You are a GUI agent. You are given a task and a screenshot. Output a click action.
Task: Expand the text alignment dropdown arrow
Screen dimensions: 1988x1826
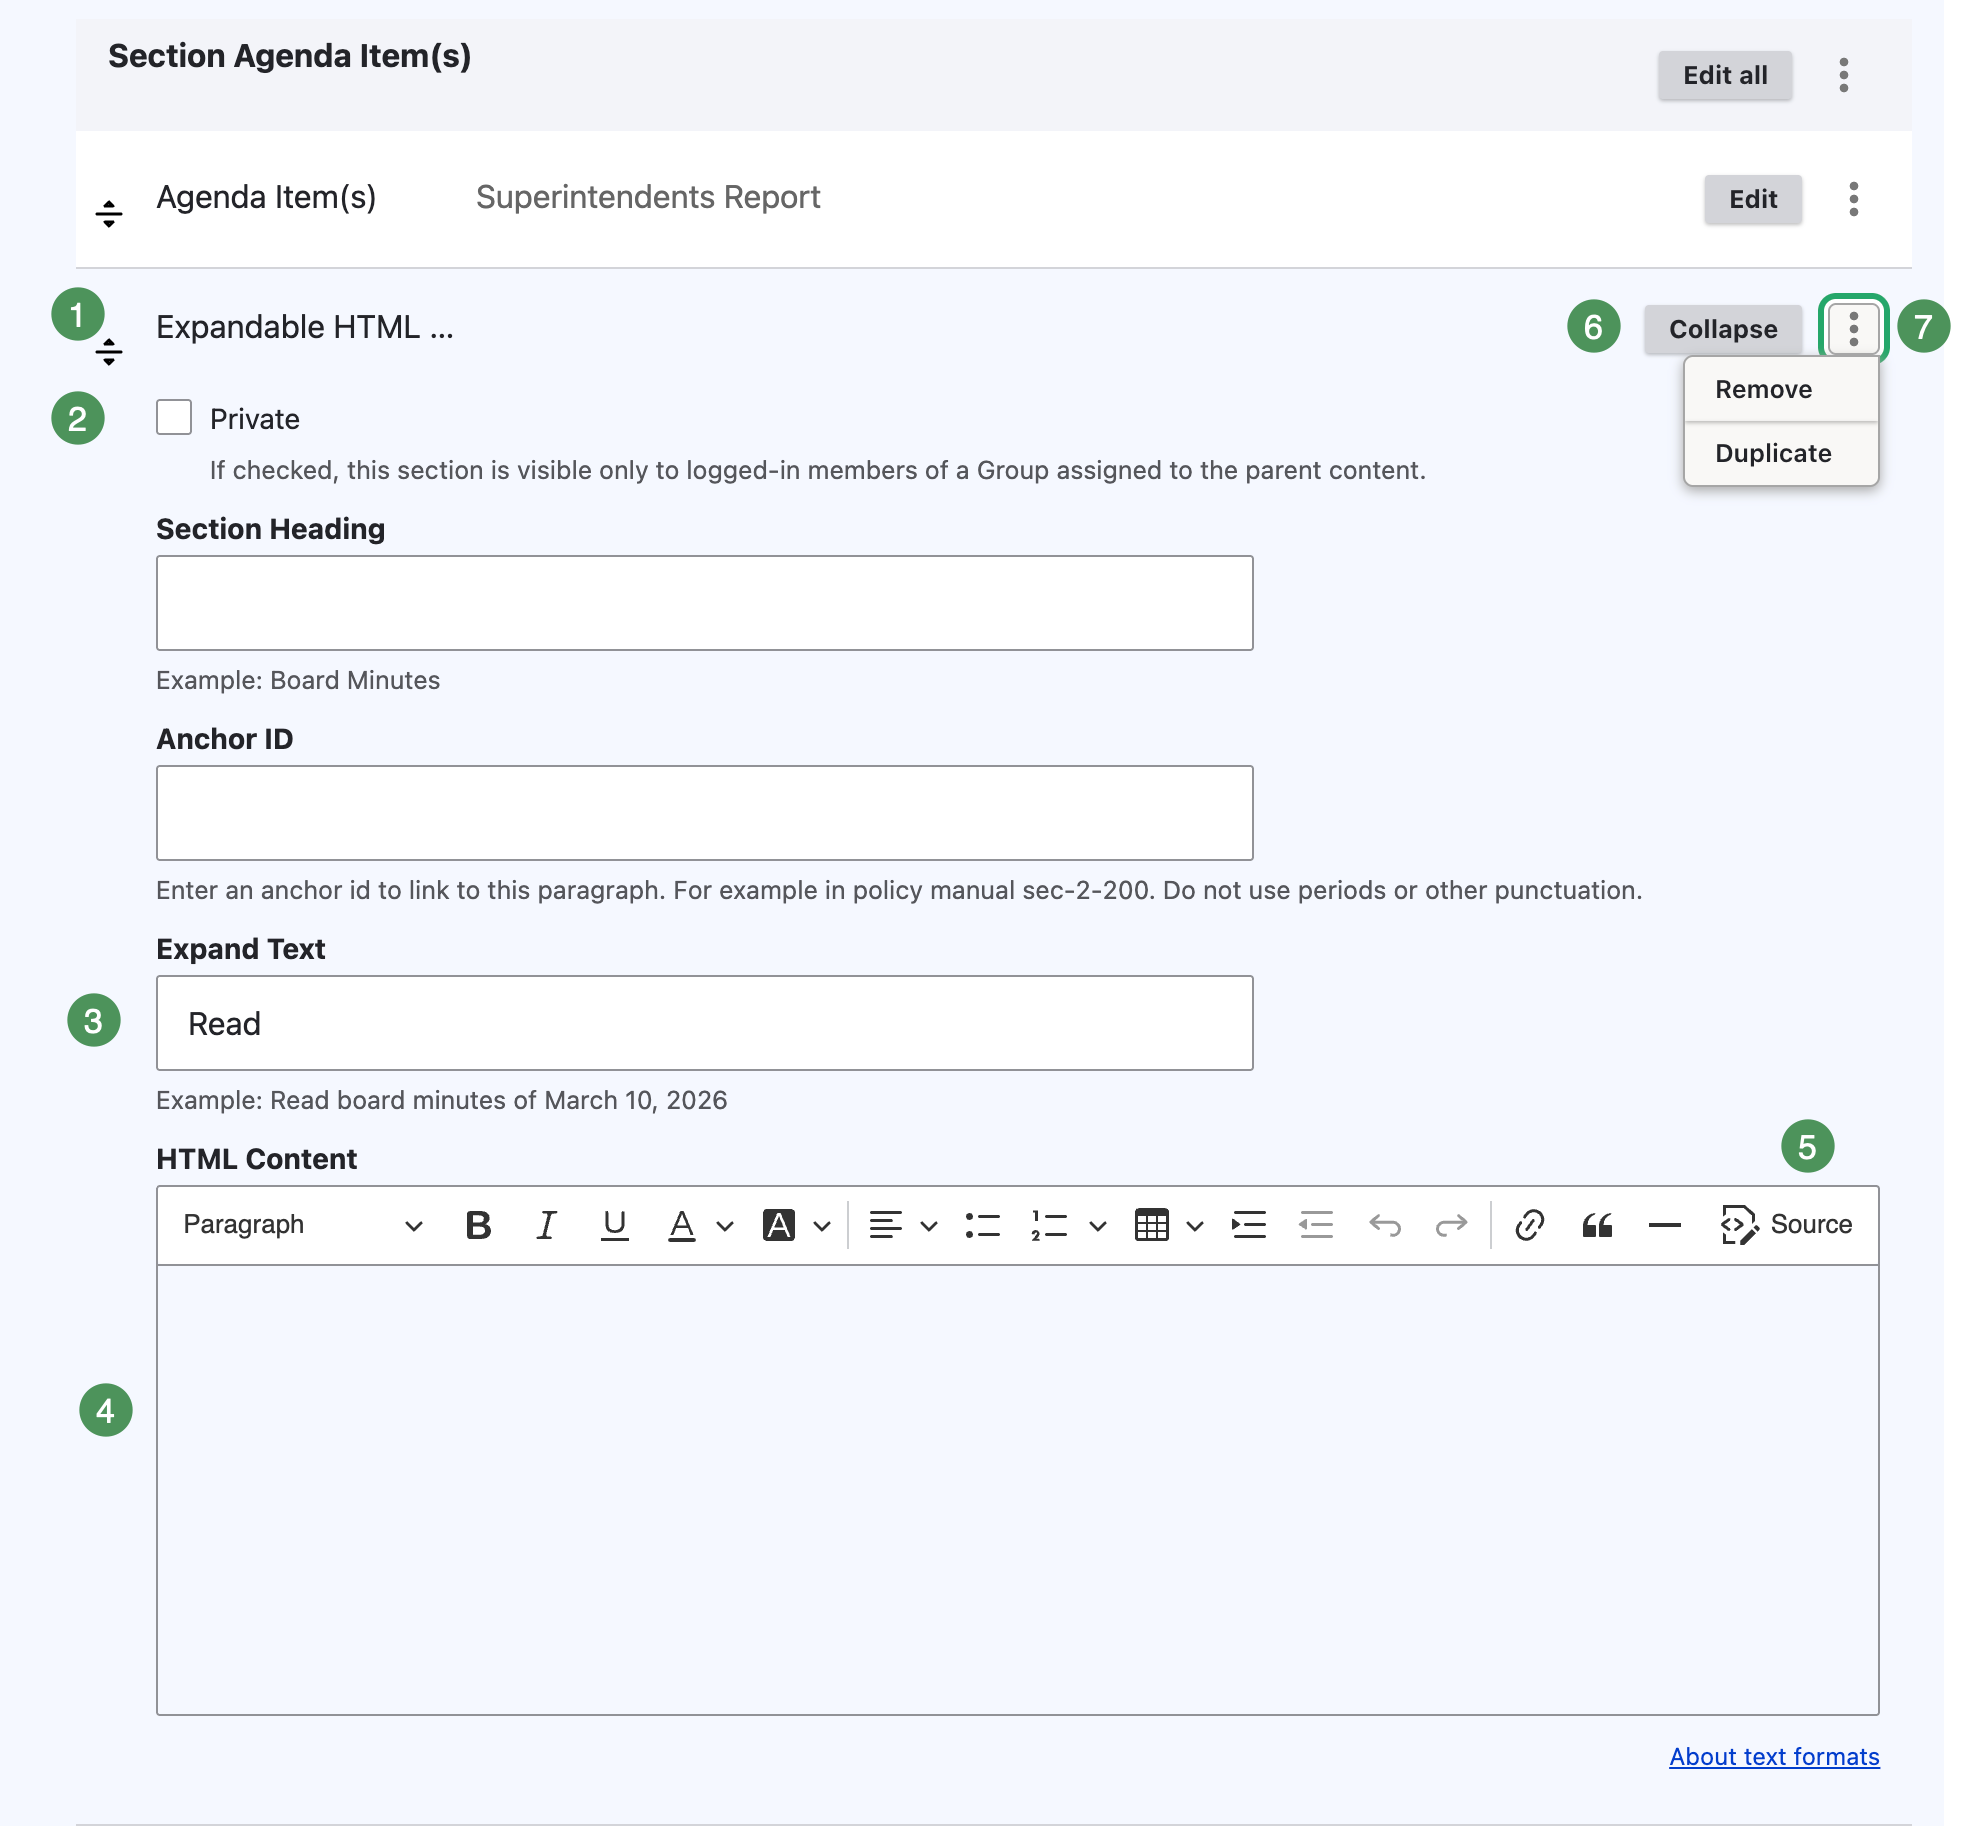[x=929, y=1226]
